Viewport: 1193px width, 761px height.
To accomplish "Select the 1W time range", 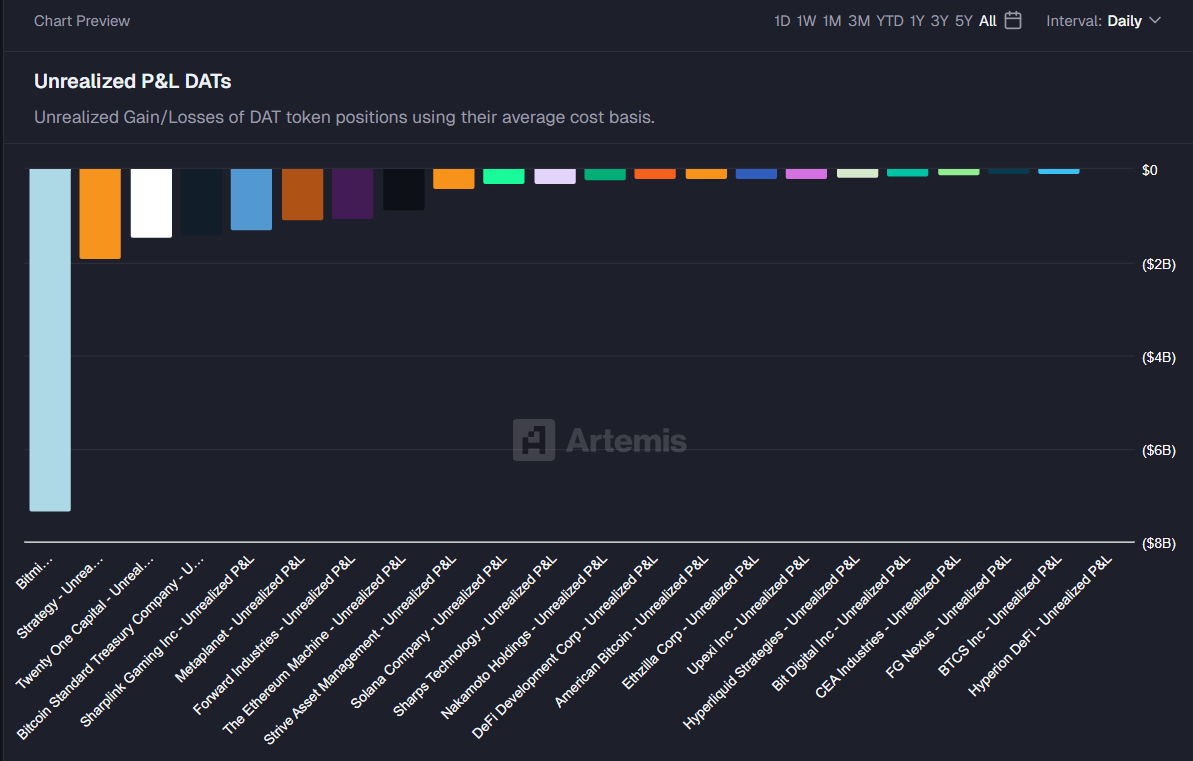I will pyautogui.click(x=806, y=21).
